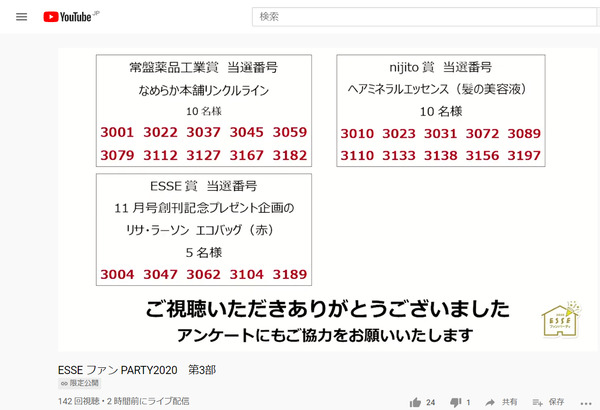Screen dimensions: 600x410
Task: Click the nijito 賞 当選番号 heading
Action: point(440,67)
